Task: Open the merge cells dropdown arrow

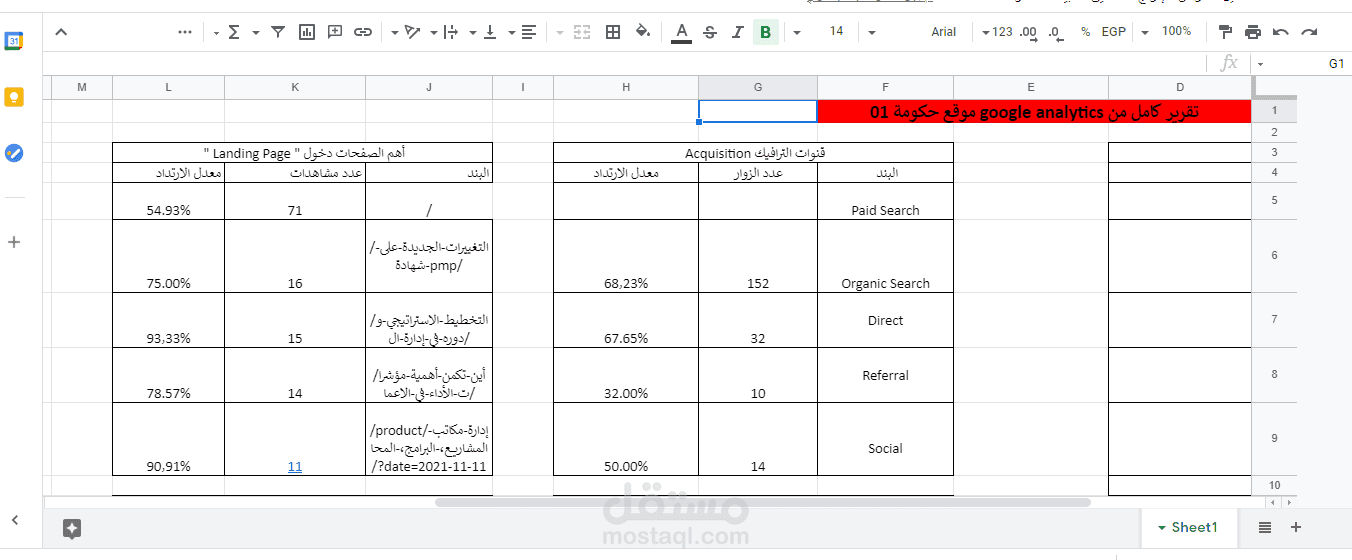Action: (559, 32)
